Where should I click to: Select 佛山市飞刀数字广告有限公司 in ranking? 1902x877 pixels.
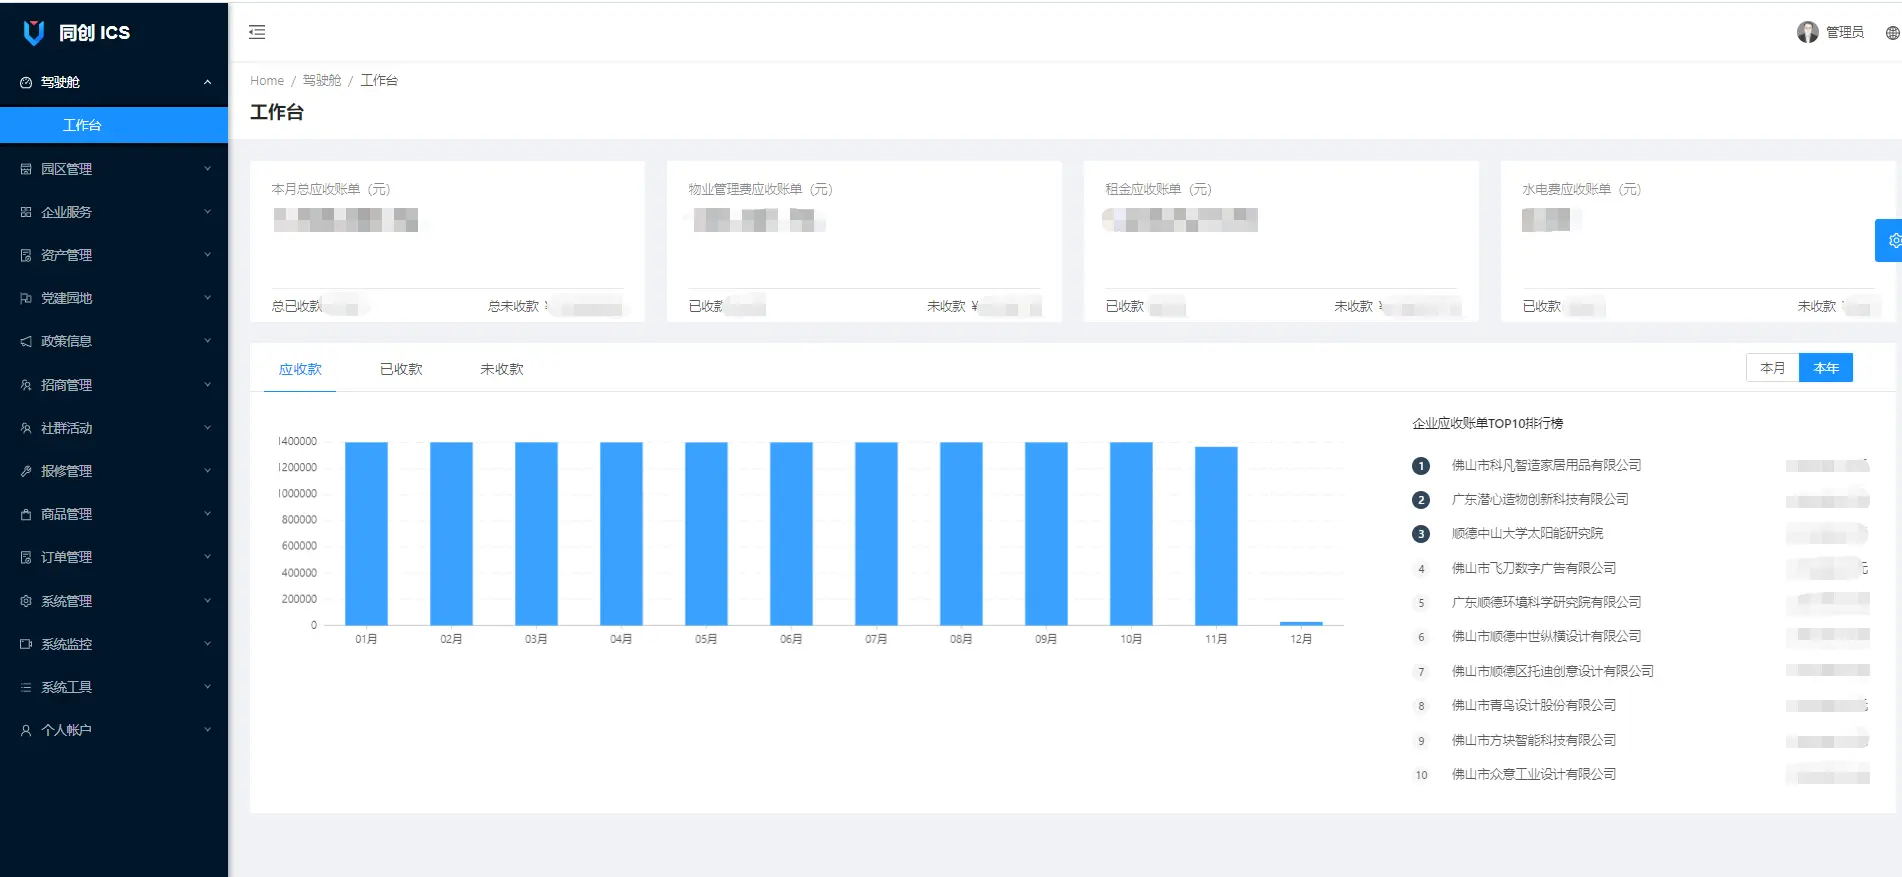(1534, 568)
